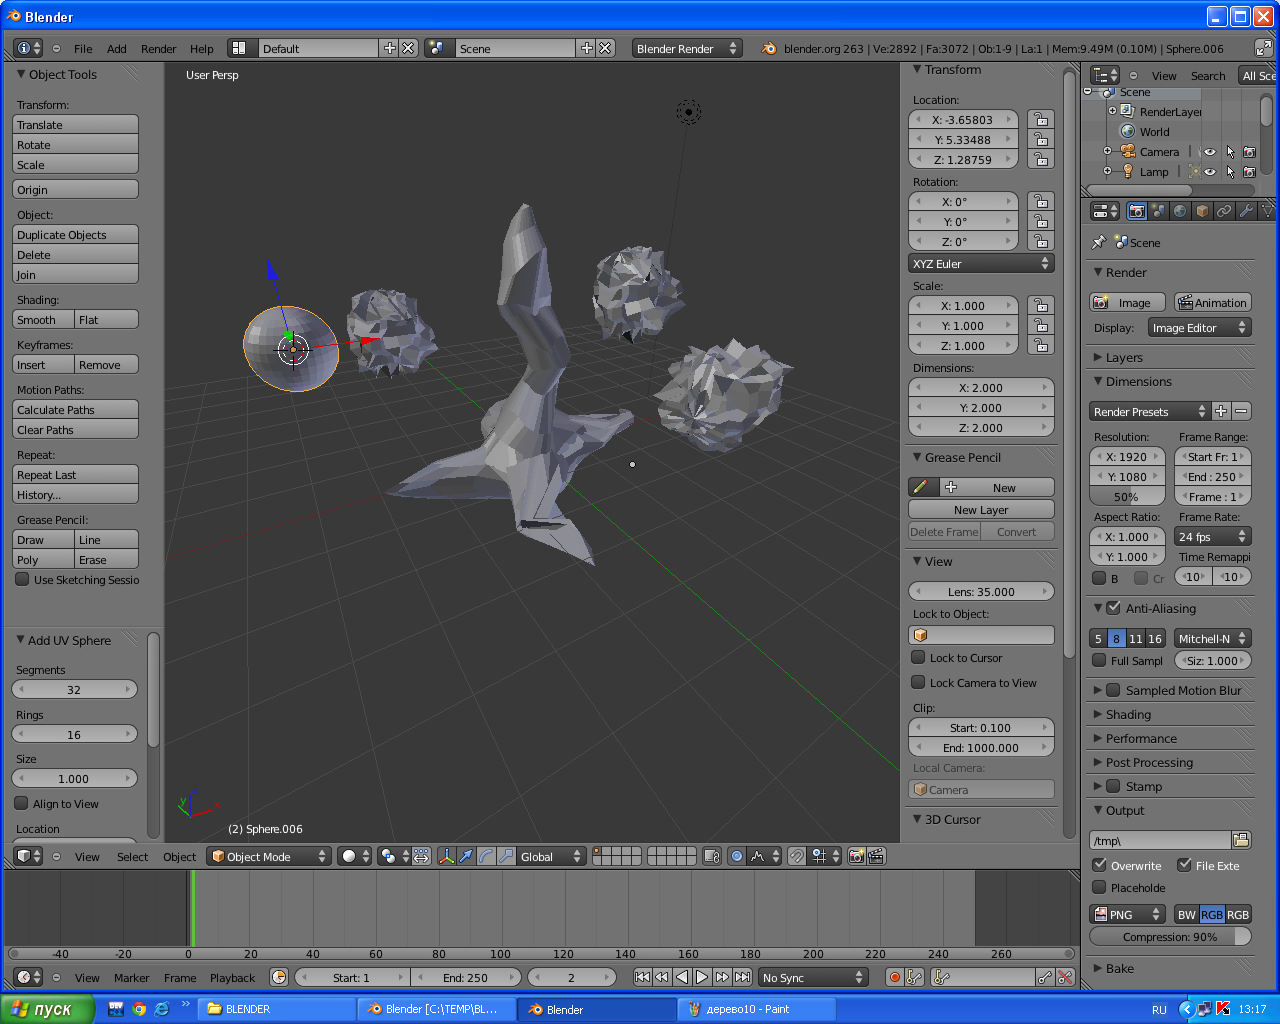Open the Blender Render engine dropdown
1280x1024 pixels.
pos(687,48)
